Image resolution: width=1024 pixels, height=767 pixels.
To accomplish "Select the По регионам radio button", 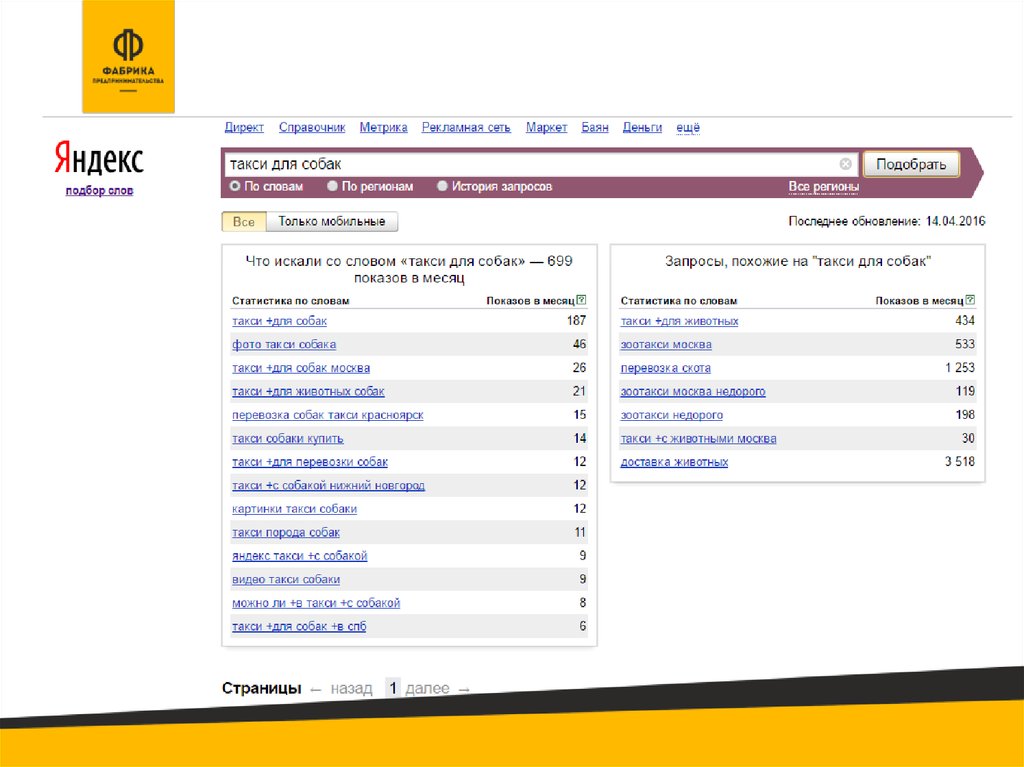I will 332,187.
